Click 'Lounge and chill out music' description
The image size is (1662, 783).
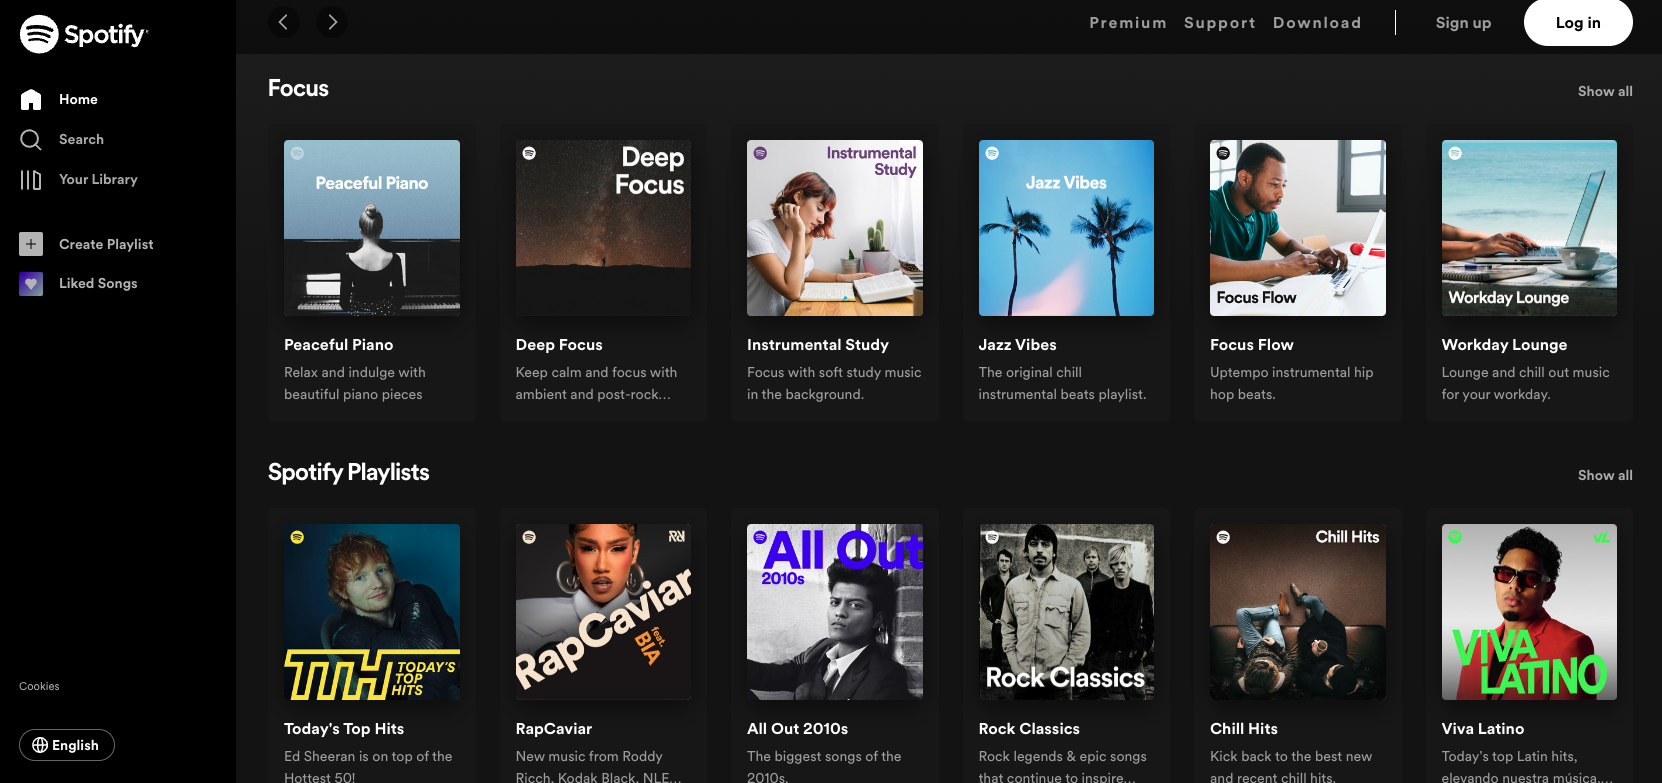click(x=1526, y=372)
